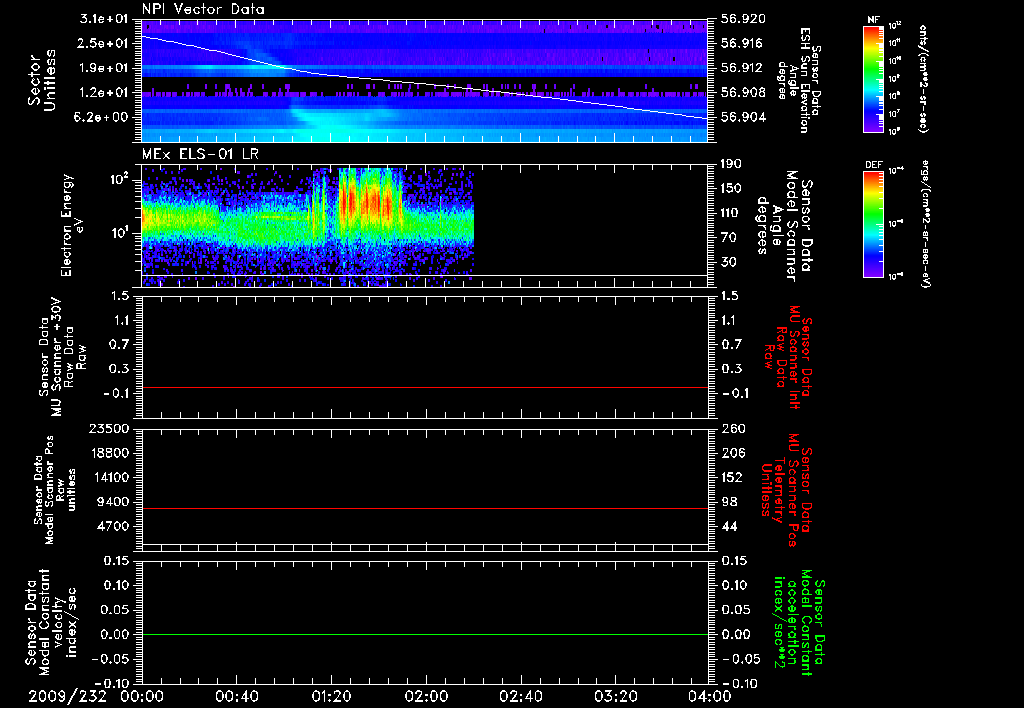This screenshot has height=708, width=1024.
Task: Select the '260' telemetry tick label
Action: tap(731, 429)
